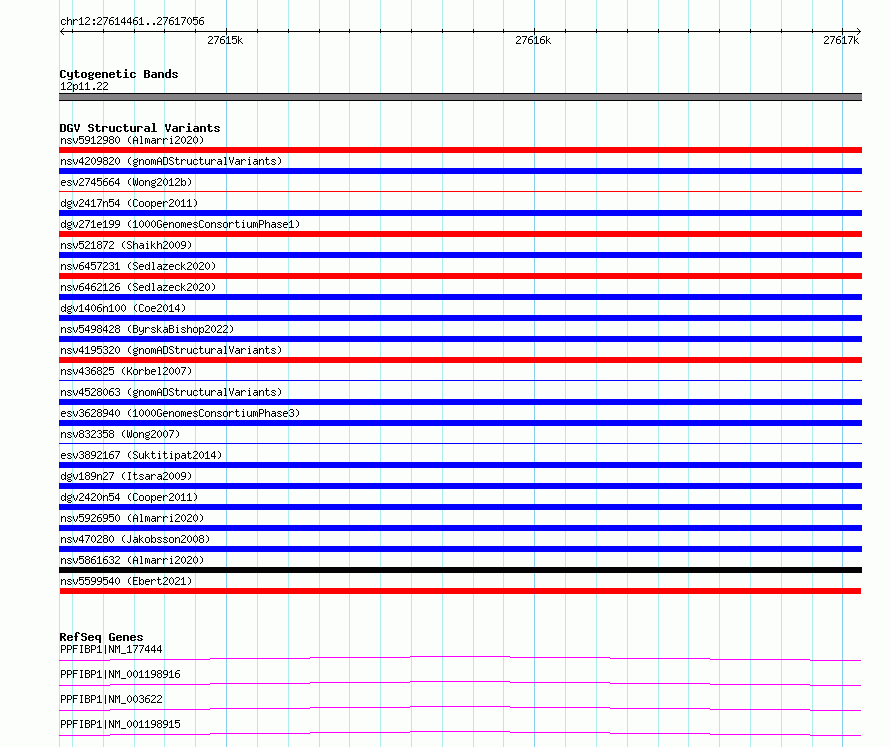Image resolution: width=890 pixels, height=747 pixels.
Task: Click the nsv6457231 (Sedlazeck2020) label
Action: [138, 266]
